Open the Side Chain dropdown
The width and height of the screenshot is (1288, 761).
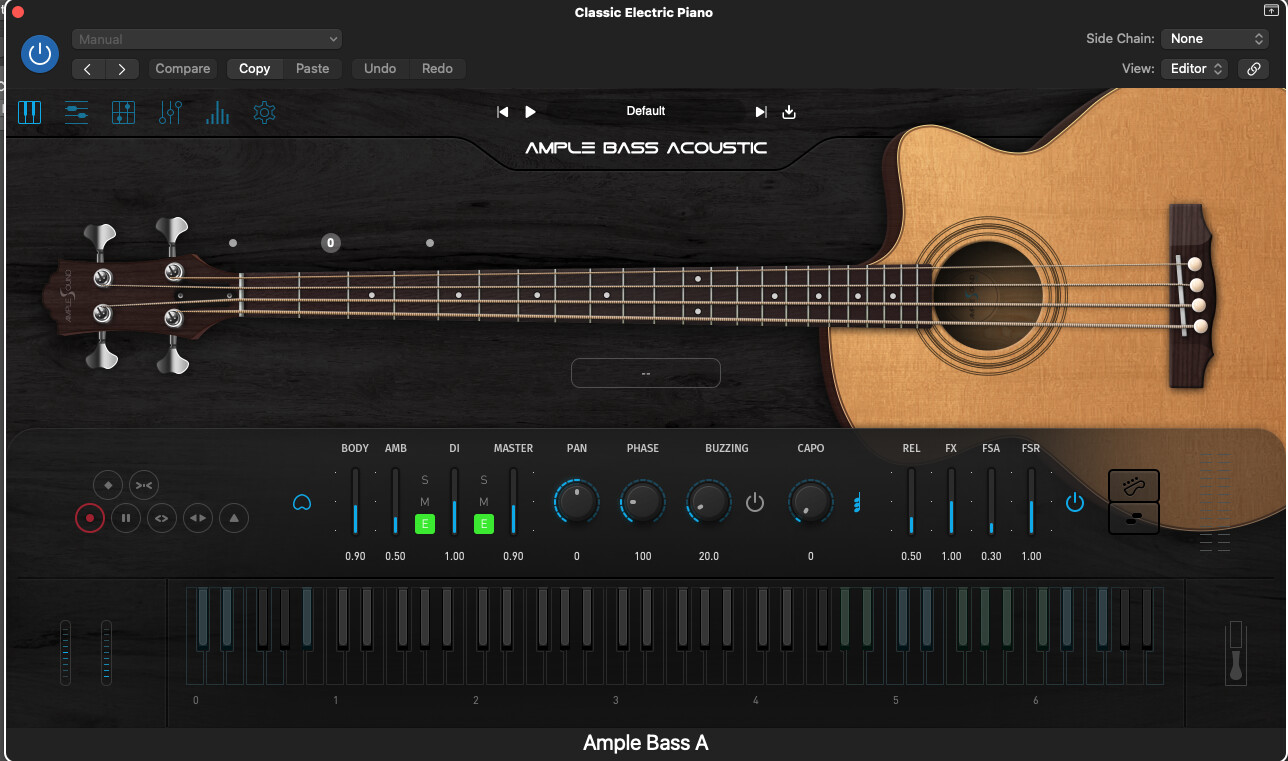coord(1215,39)
